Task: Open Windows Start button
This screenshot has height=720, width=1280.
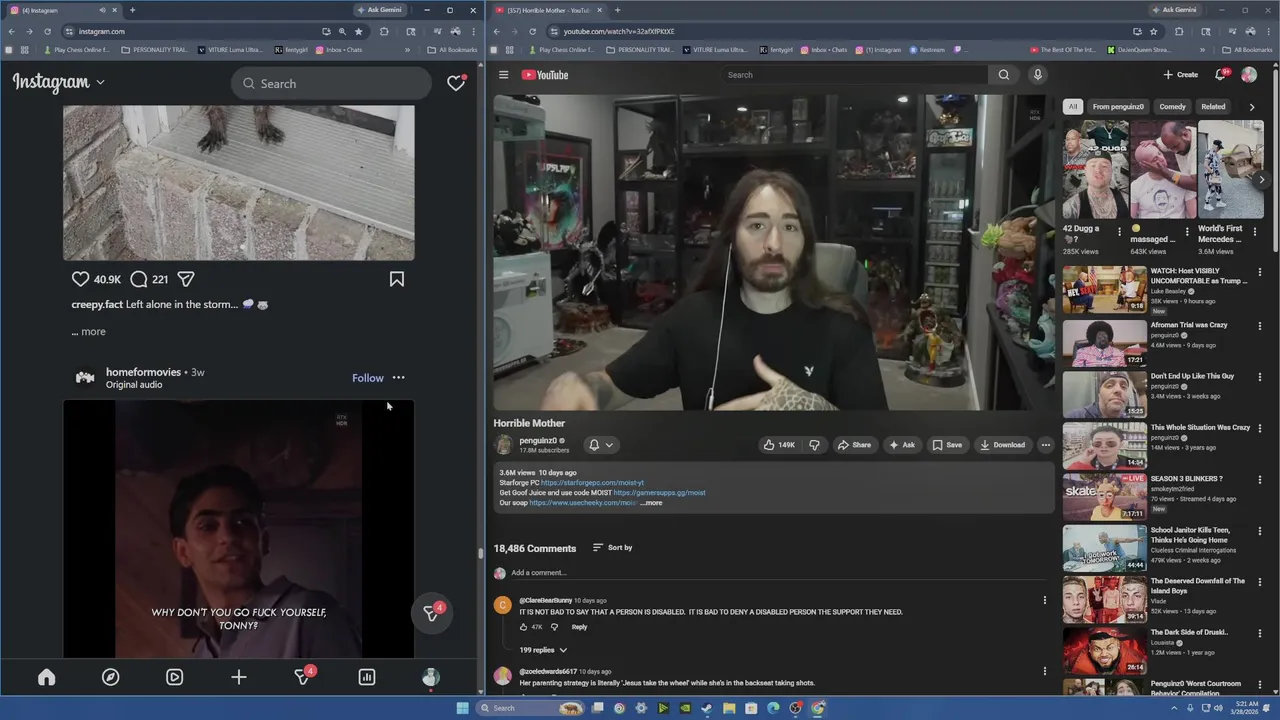Action: pos(462,708)
